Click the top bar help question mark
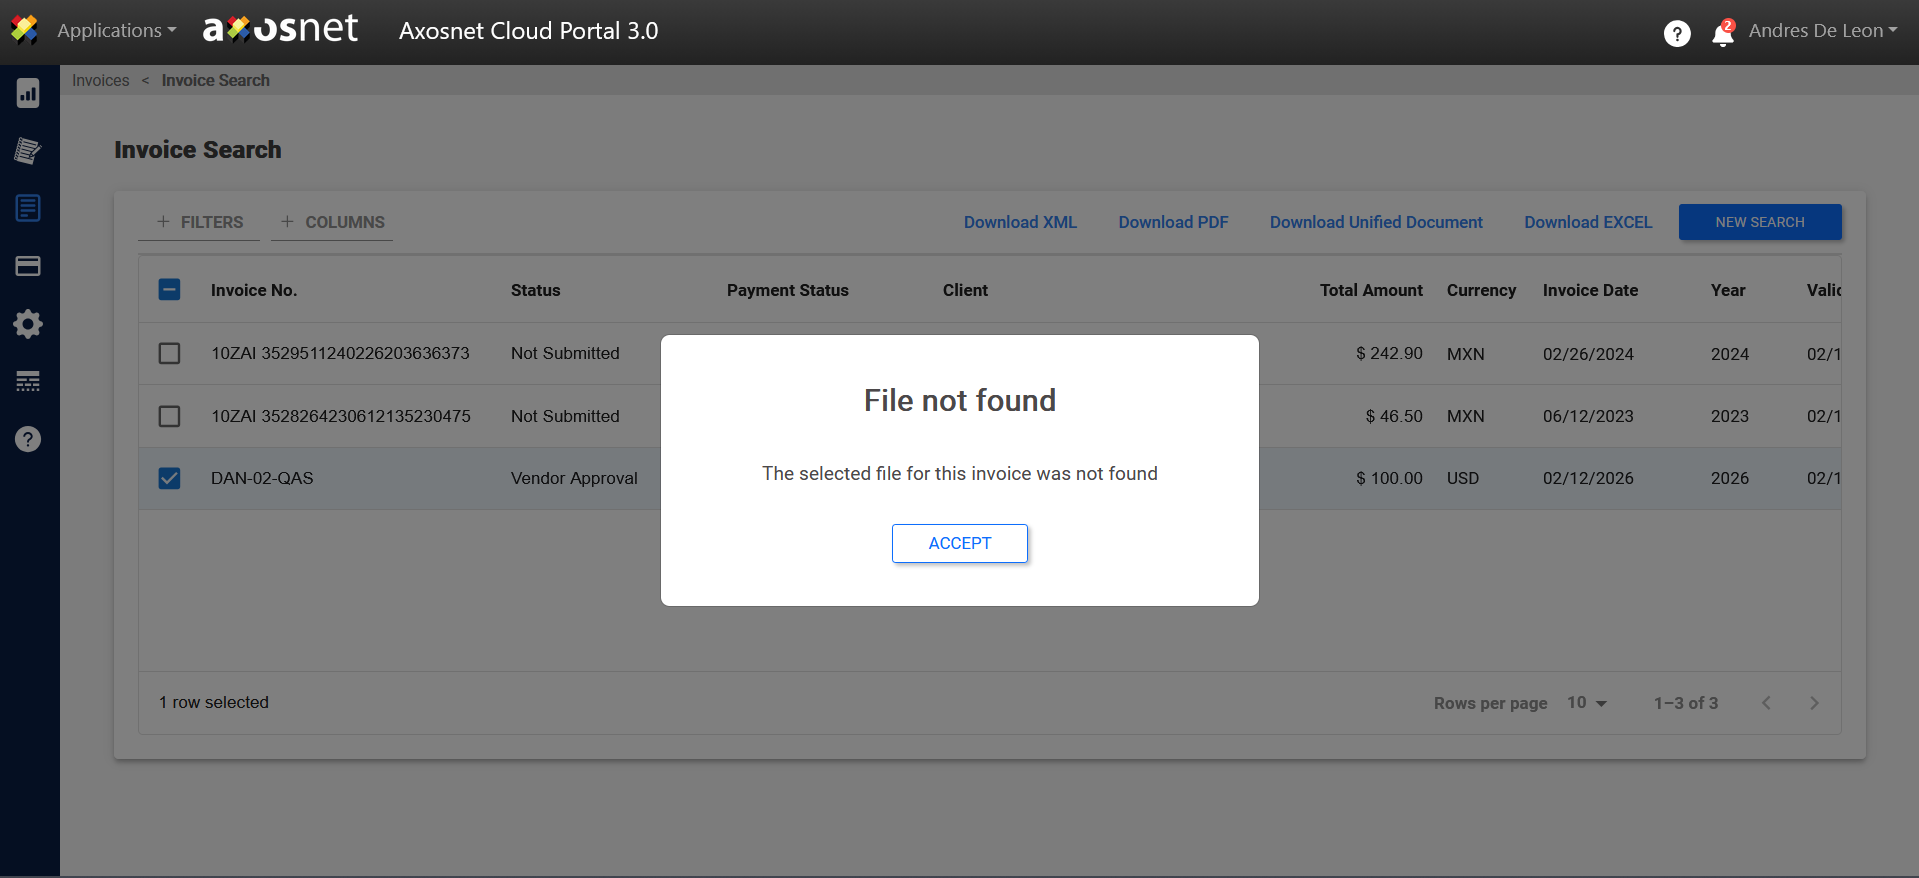Image resolution: width=1919 pixels, height=878 pixels. (1677, 34)
